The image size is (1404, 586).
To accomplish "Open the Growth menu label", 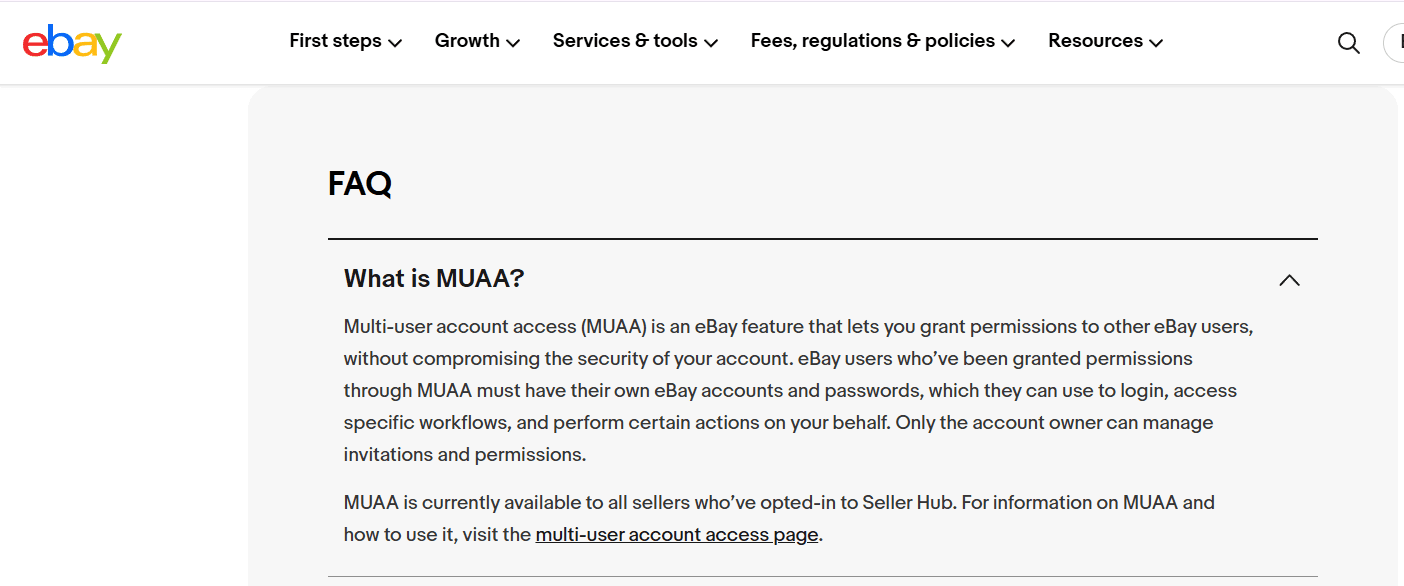I will [467, 41].
